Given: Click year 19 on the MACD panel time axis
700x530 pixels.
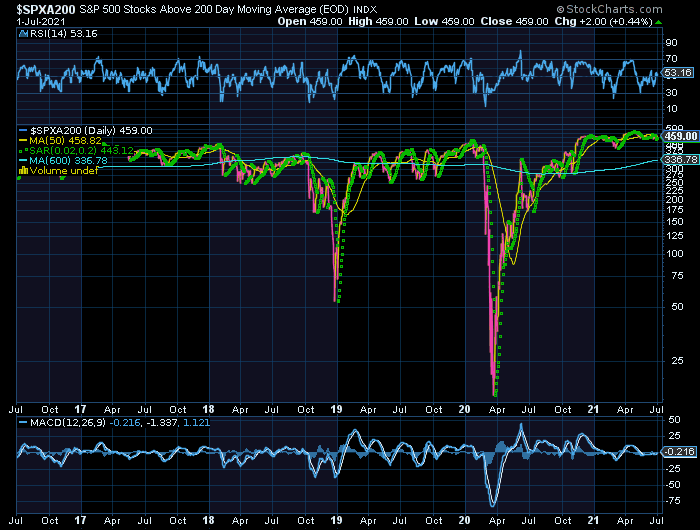Looking at the screenshot, I should point(336,521).
